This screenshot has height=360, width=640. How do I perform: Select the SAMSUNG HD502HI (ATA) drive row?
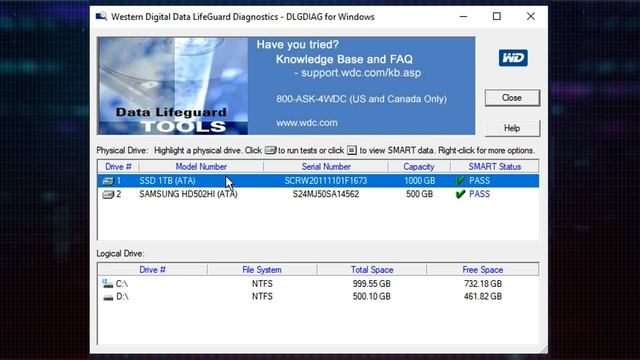point(318,194)
